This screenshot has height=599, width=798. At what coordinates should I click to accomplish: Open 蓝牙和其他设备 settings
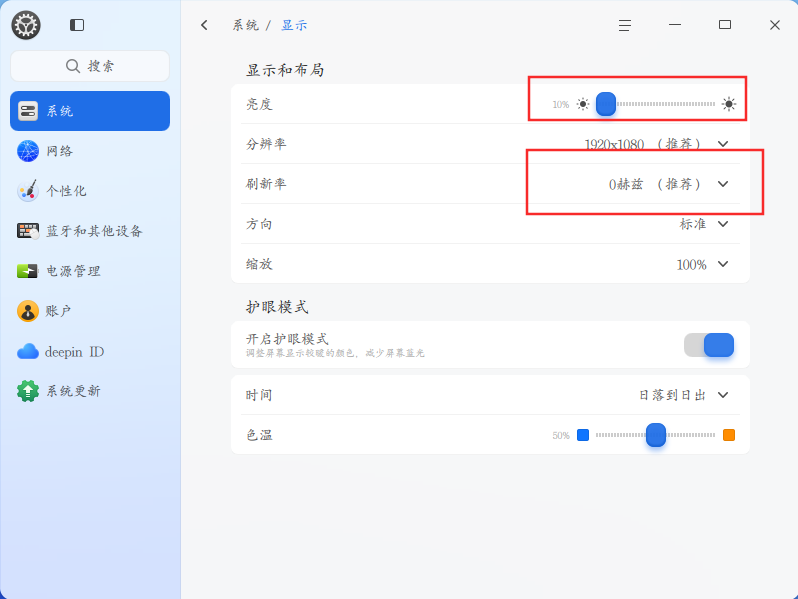click(x=90, y=231)
